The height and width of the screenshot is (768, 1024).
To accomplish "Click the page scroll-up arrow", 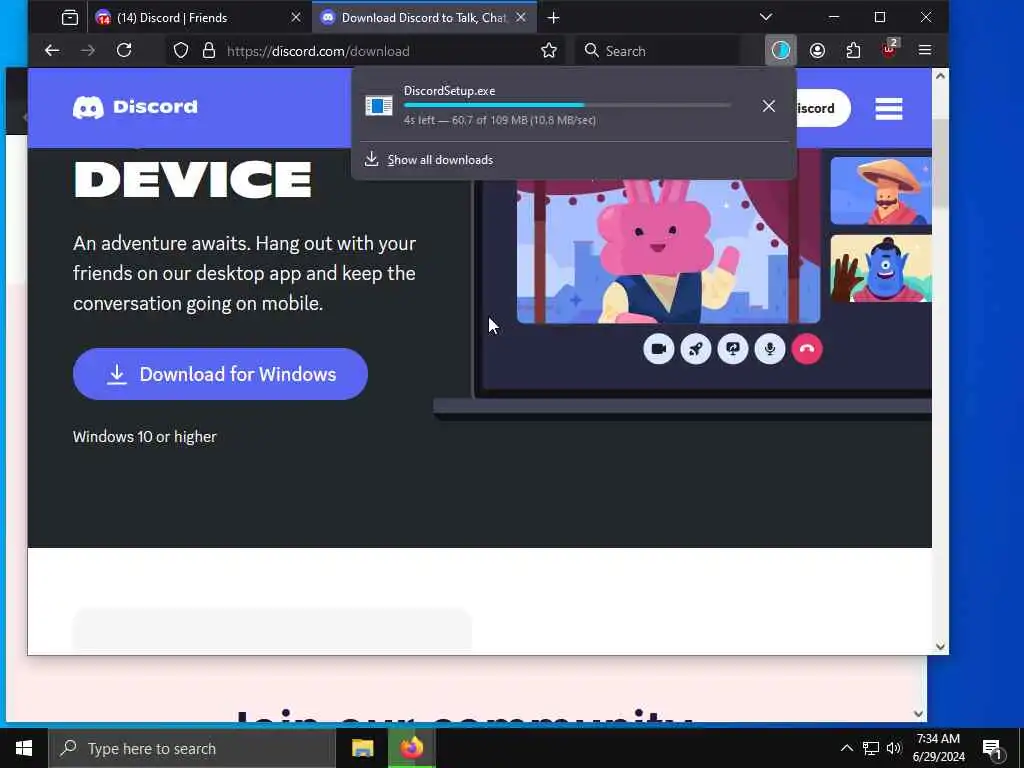I will point(940,76).
